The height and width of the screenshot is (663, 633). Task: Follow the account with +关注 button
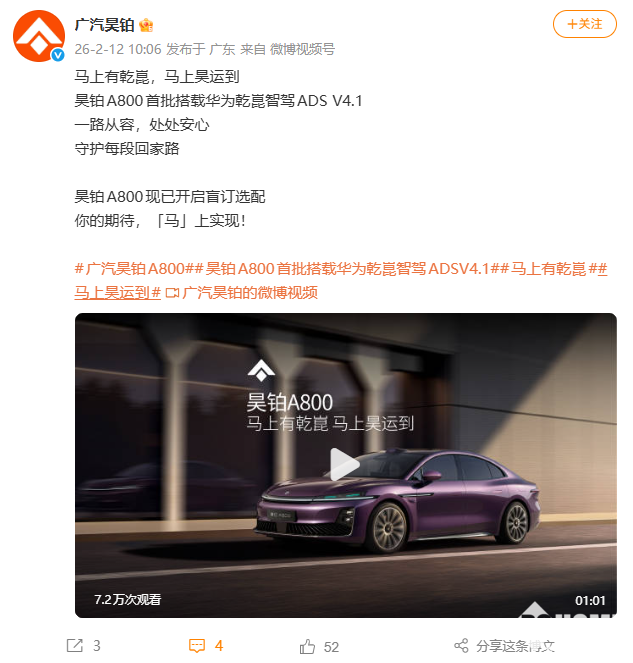[x=585, y=24]
